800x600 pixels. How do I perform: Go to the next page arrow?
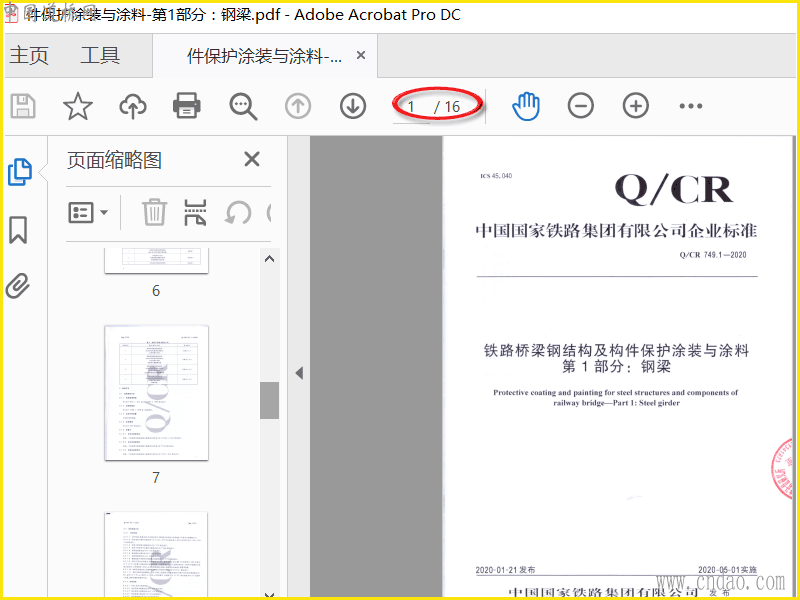(353, 106)
